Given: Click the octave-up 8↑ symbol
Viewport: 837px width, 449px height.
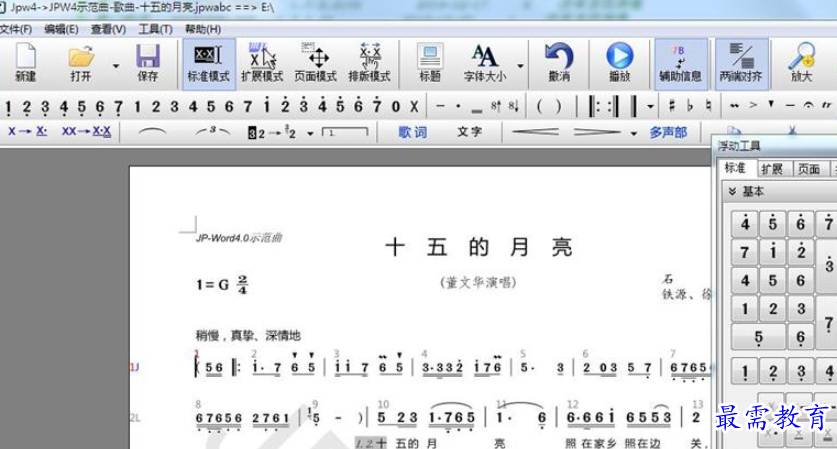Looking at the screenshot, I should coord(496,107).
